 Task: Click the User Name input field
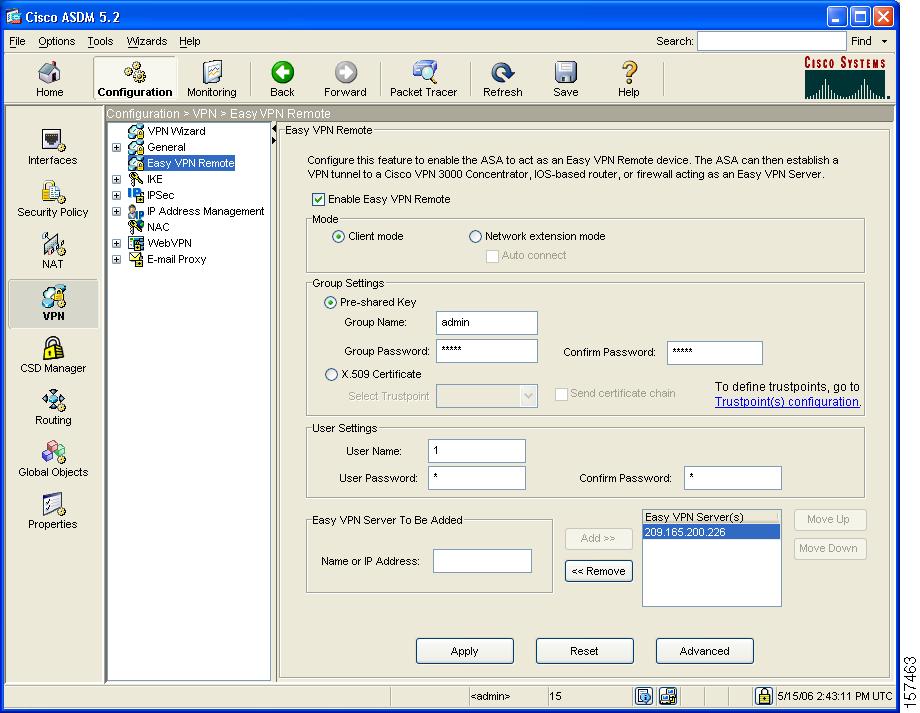(x=477, y=451)
